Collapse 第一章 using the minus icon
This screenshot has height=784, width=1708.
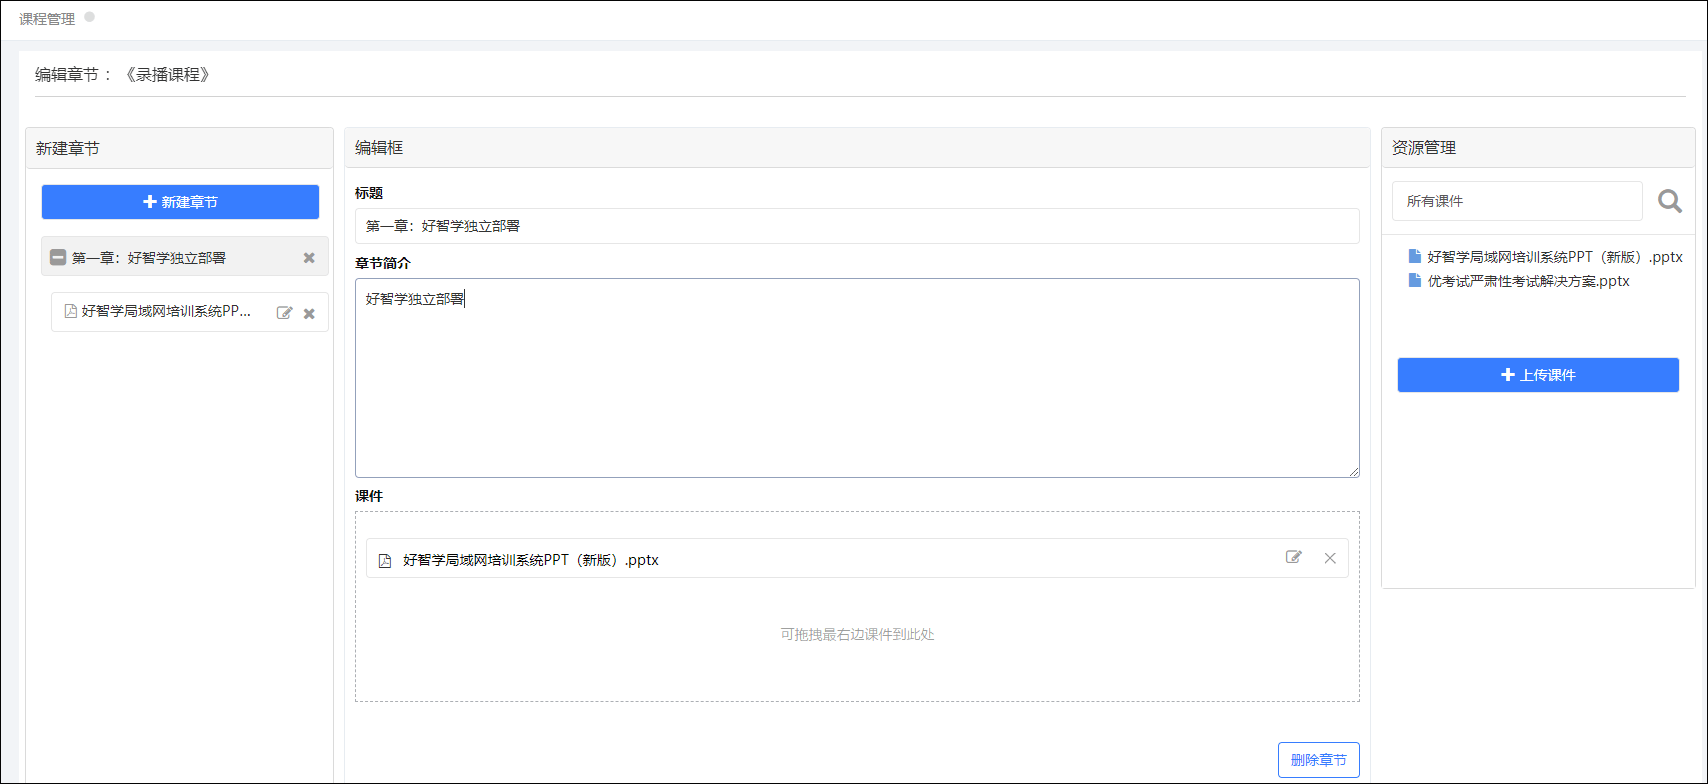[58, 258]
